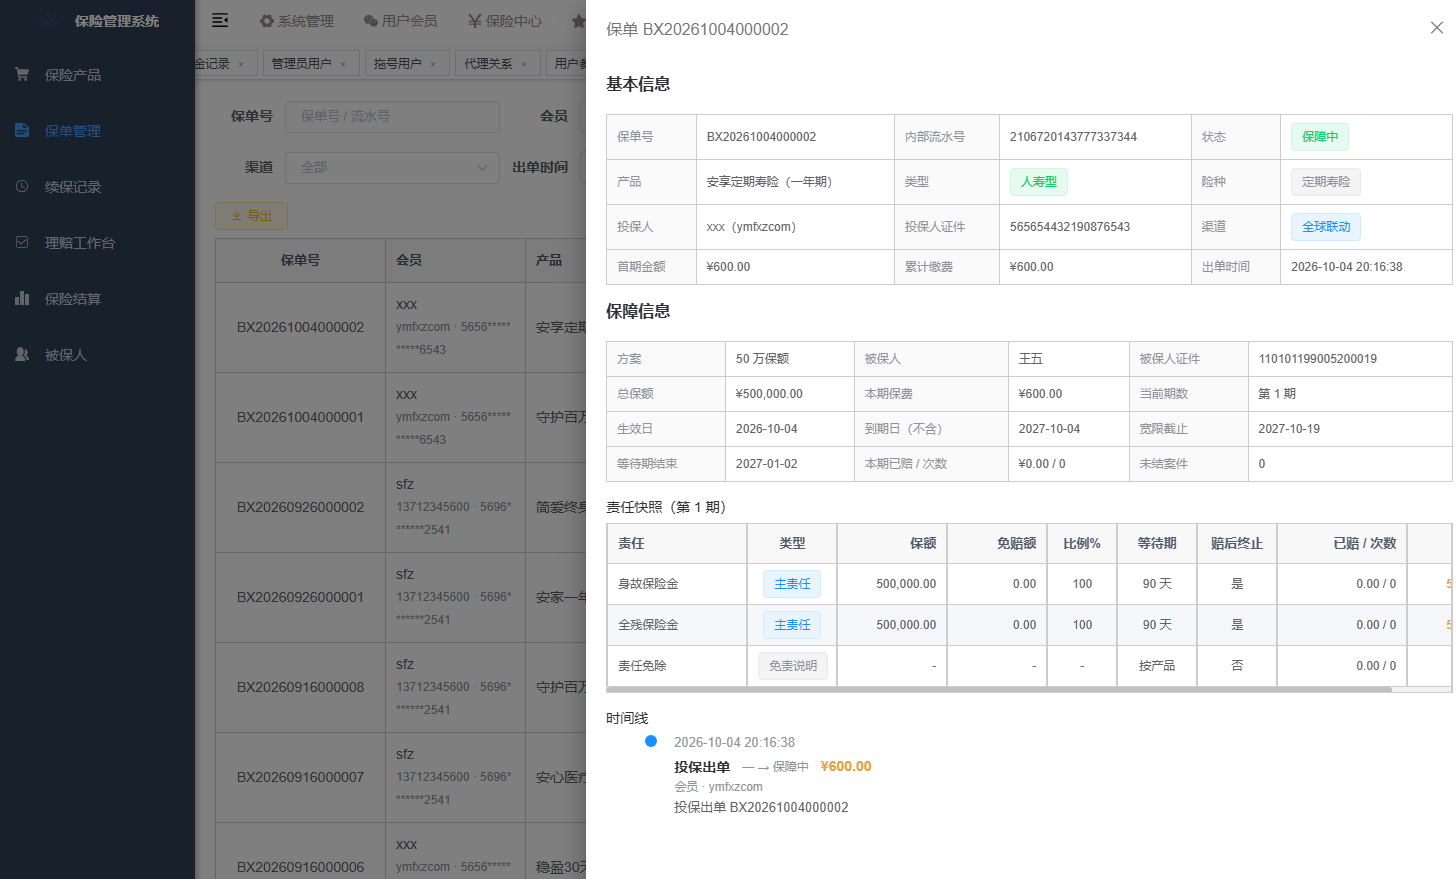Screen dimensions: 1456x879
Task: Click policy number BX20260926000002 in the list
Action: (300, 507)
